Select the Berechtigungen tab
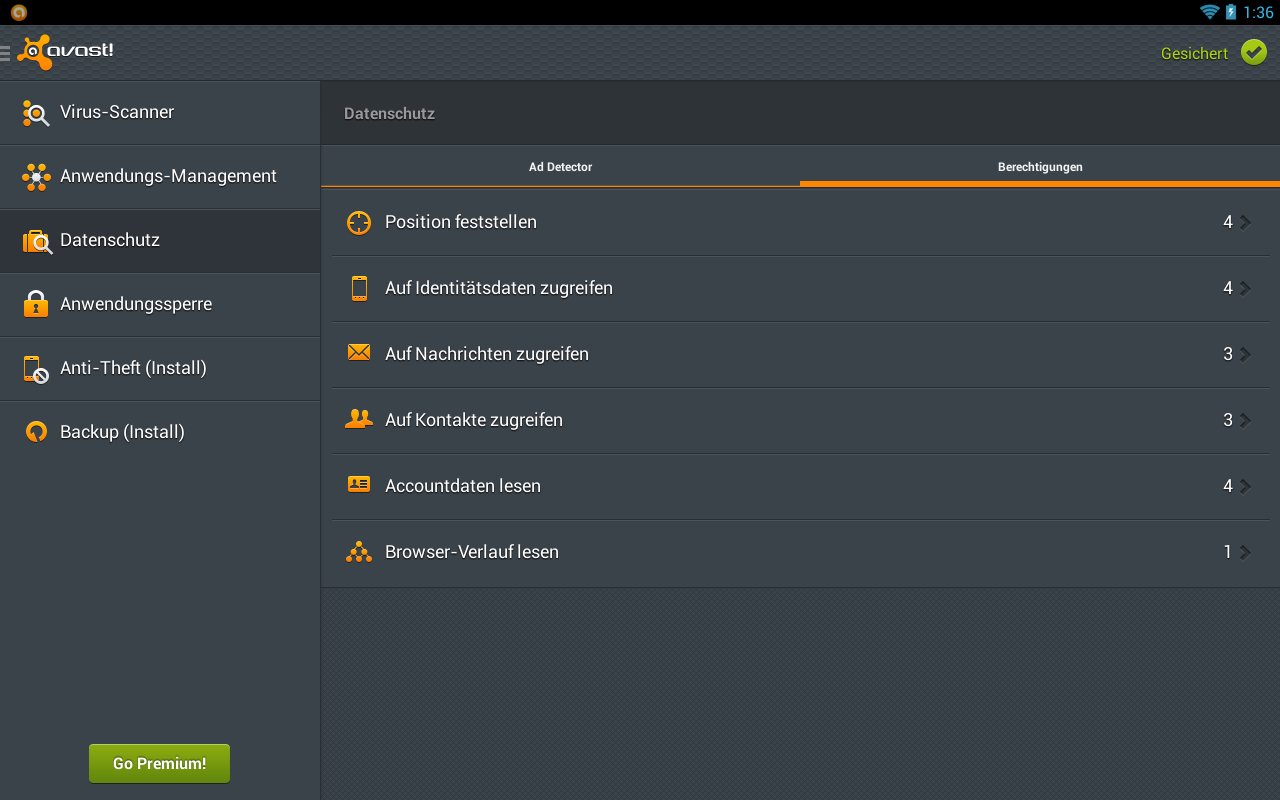 1040,167
